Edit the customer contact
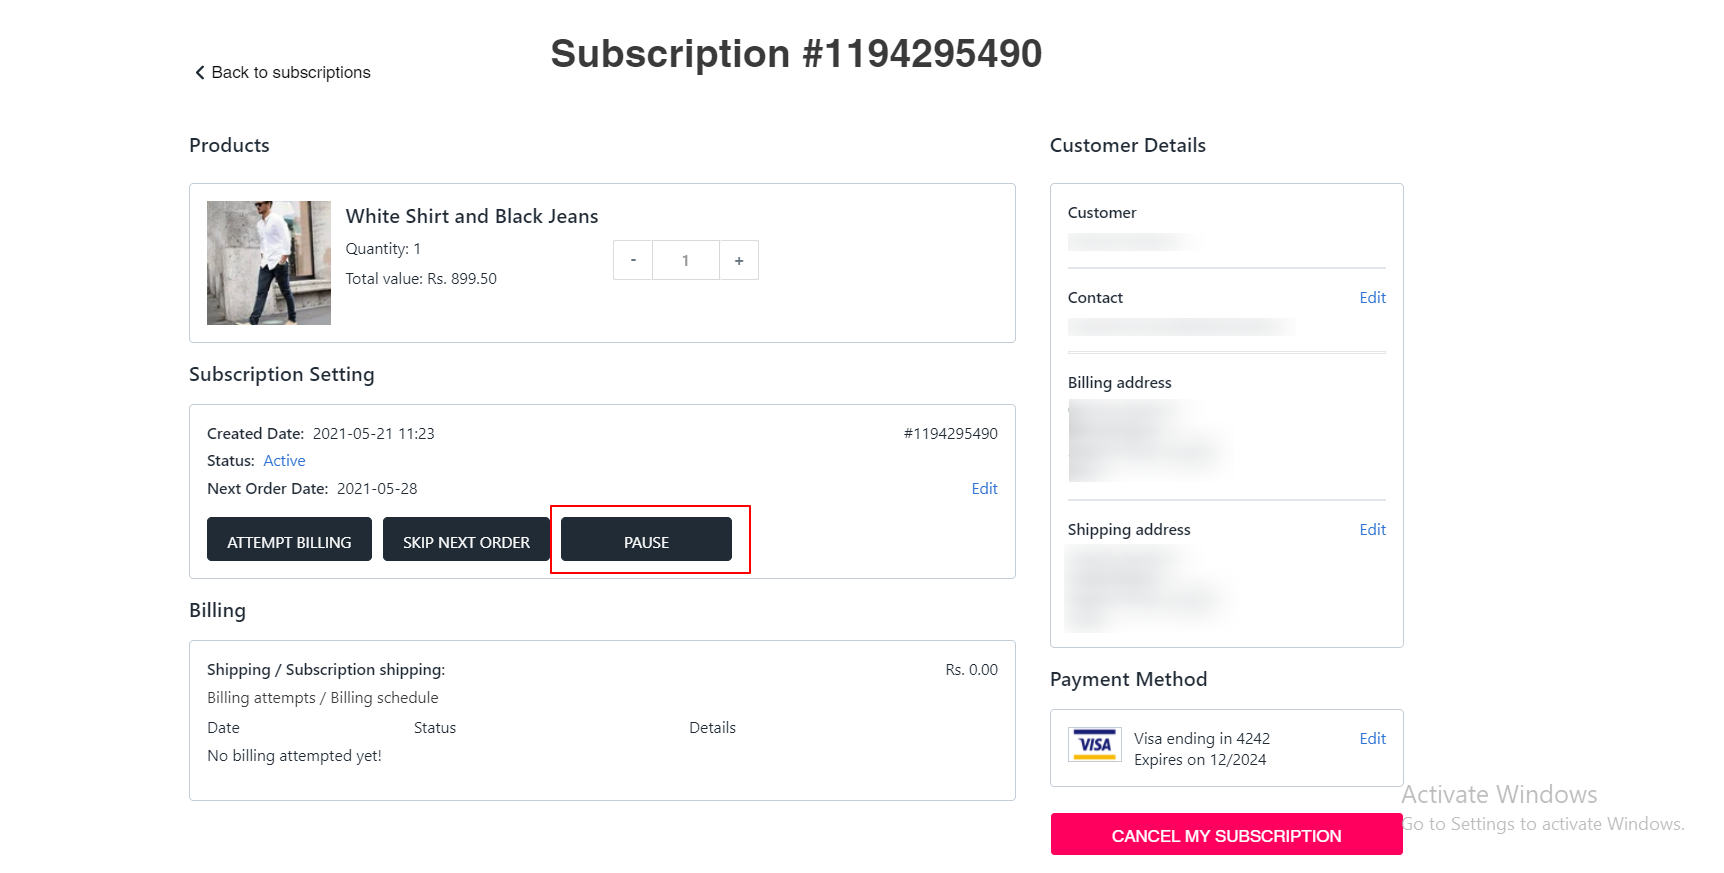Image resolution: width=1724 pixels, height=873 pixels. tap(1372, 297)
